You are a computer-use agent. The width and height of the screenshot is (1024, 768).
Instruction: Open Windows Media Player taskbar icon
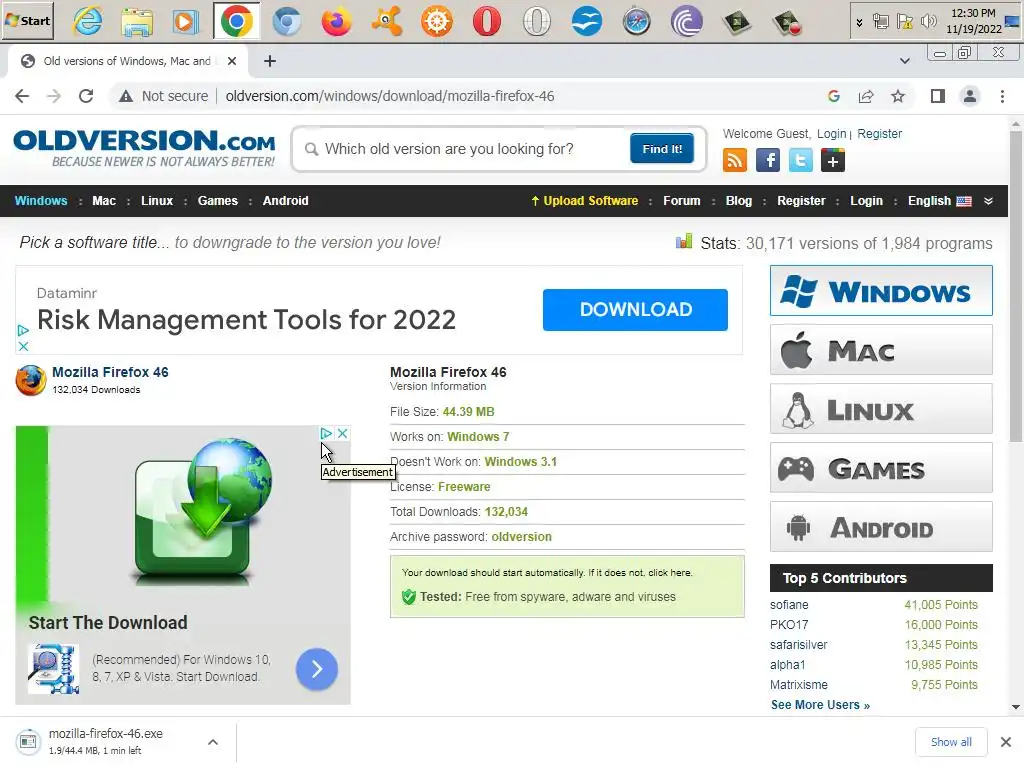point(186,22)
